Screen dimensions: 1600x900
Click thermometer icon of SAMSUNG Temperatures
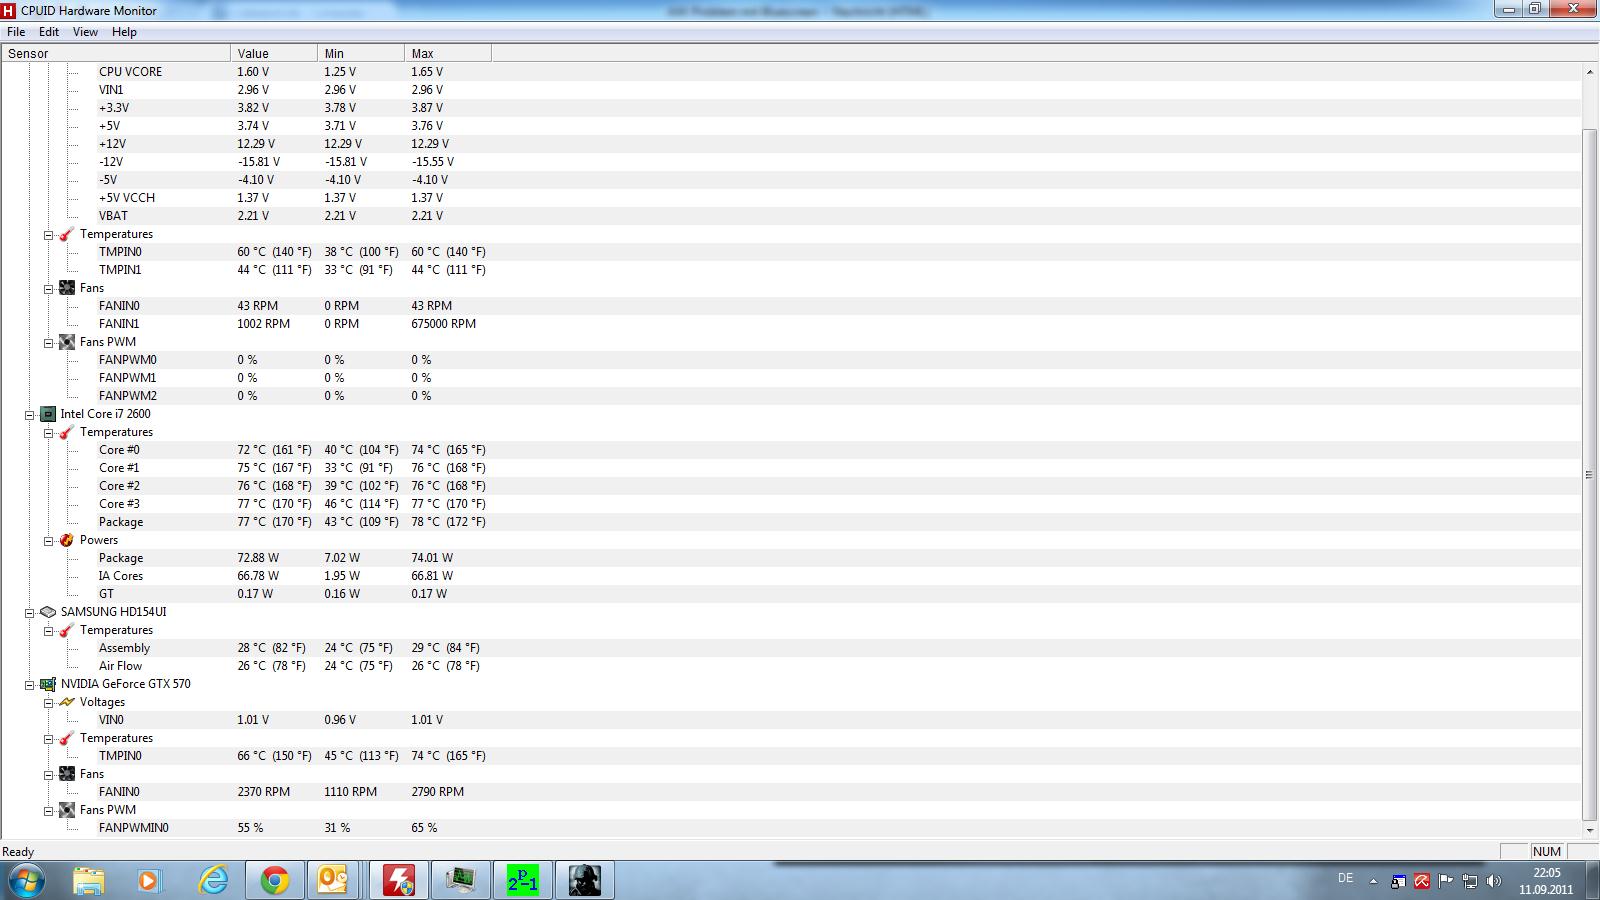coord(67,630)
